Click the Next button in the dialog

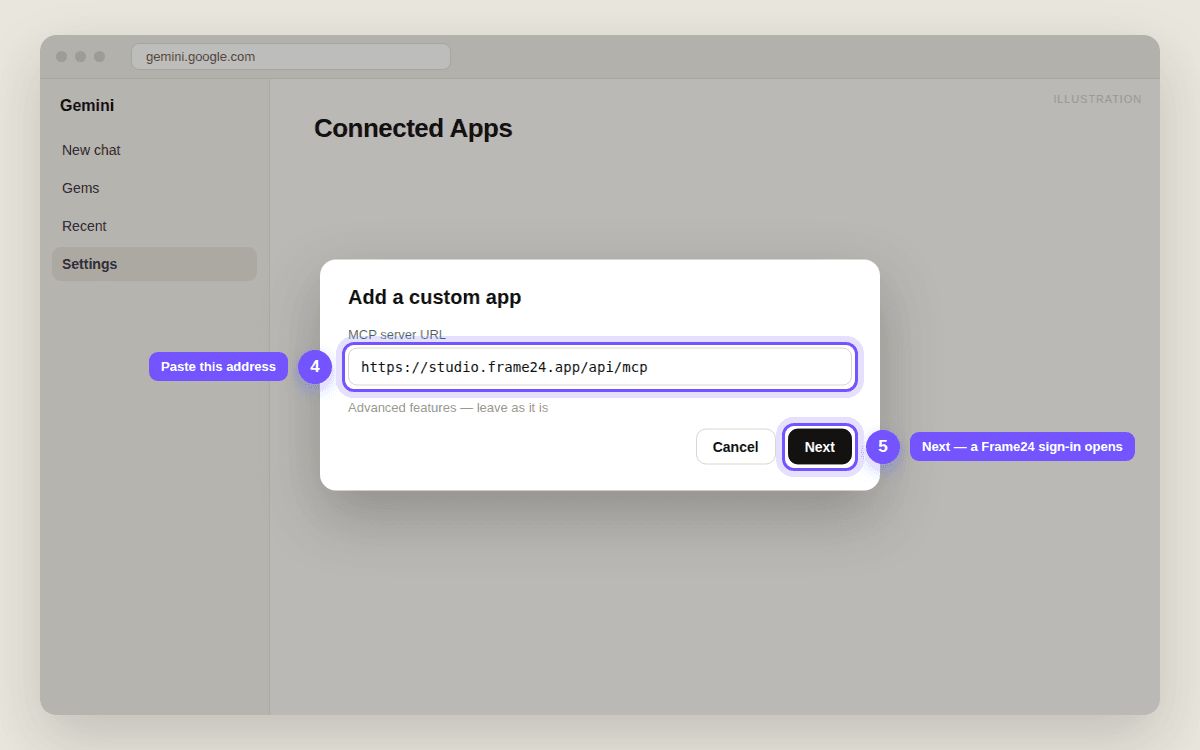(x=820, y=447)
